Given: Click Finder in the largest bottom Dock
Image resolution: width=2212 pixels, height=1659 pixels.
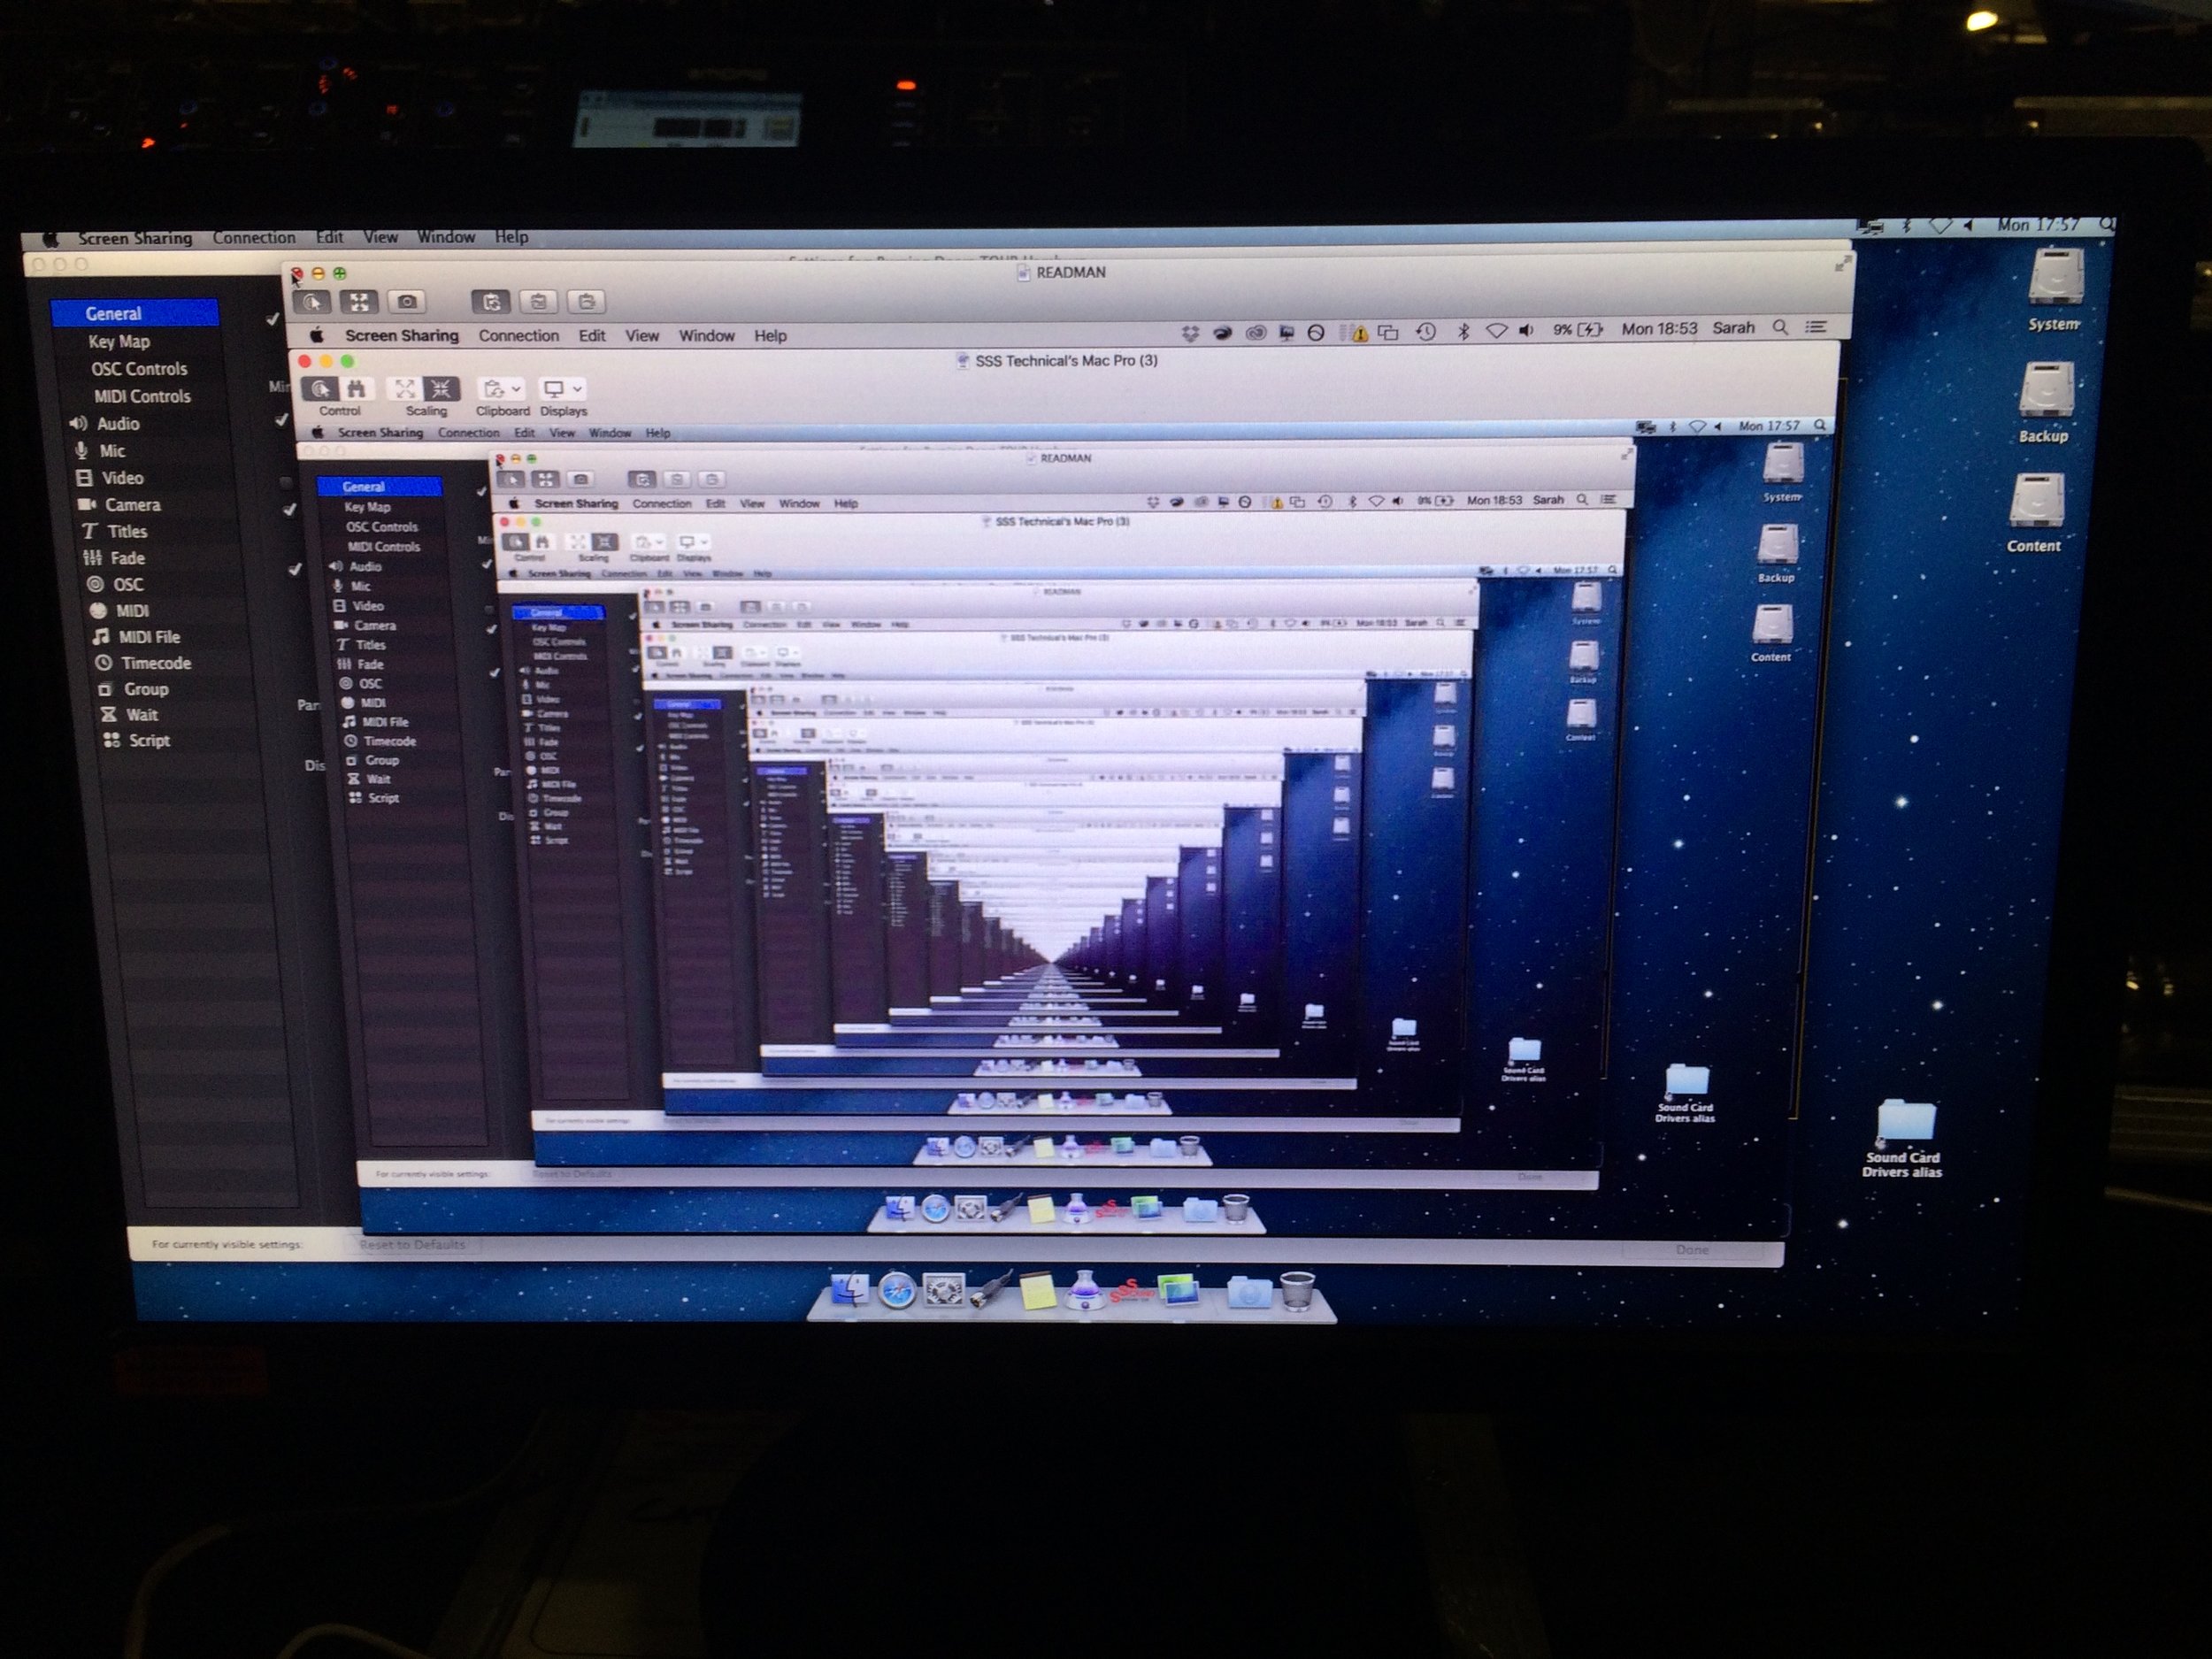Looking at the screenshot, I should tap(849, 1290).
